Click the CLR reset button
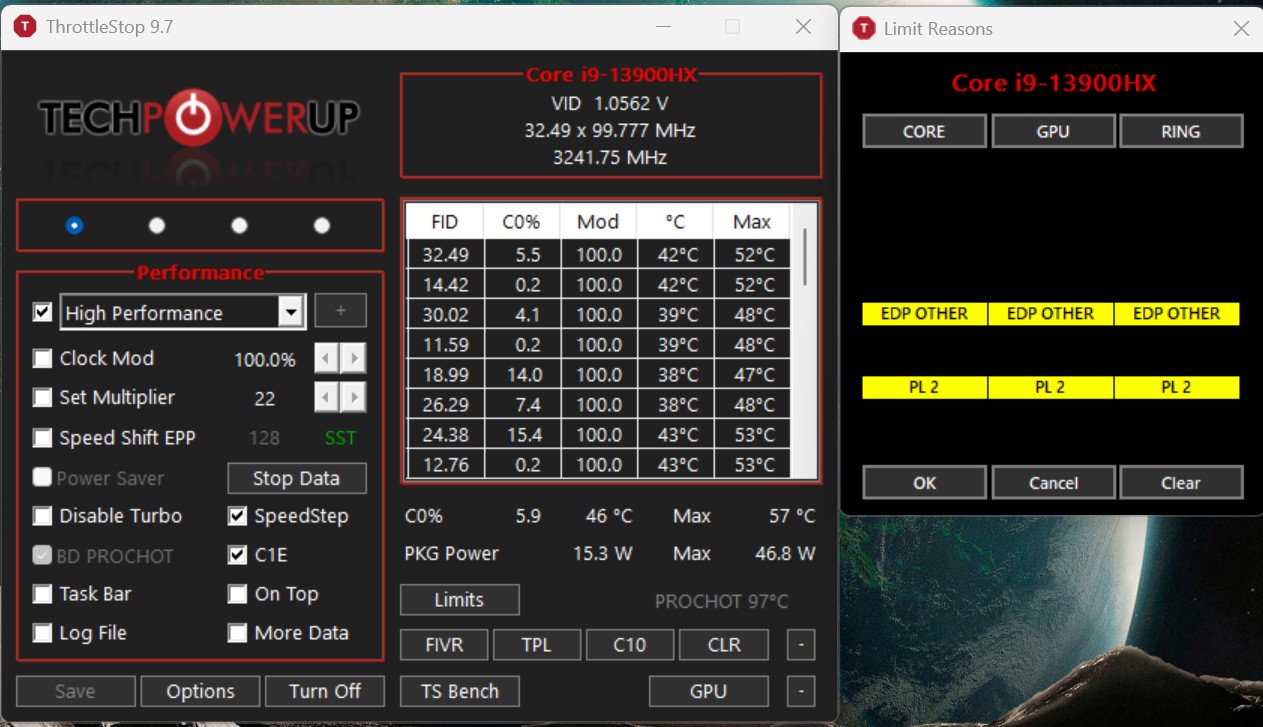Viewport: 1263px width, 727px height. pos(724,645)
